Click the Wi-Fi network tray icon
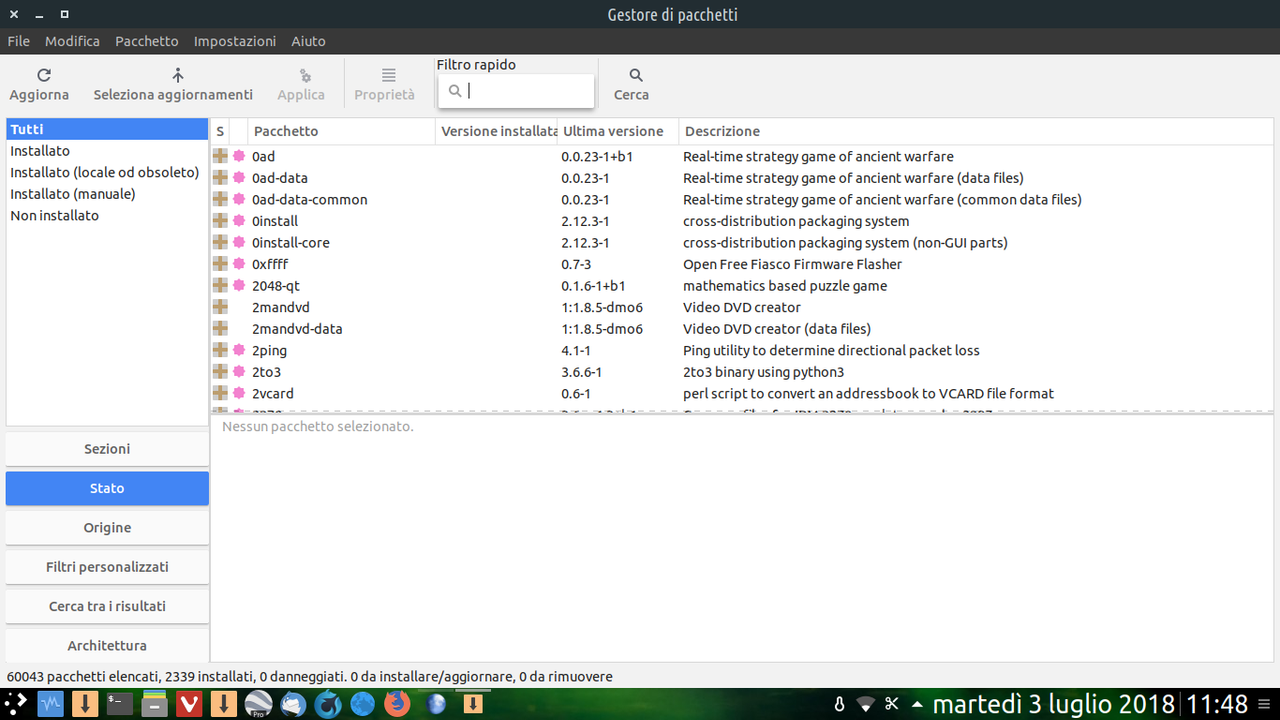 pyautogui.click(x=866, y=704)
